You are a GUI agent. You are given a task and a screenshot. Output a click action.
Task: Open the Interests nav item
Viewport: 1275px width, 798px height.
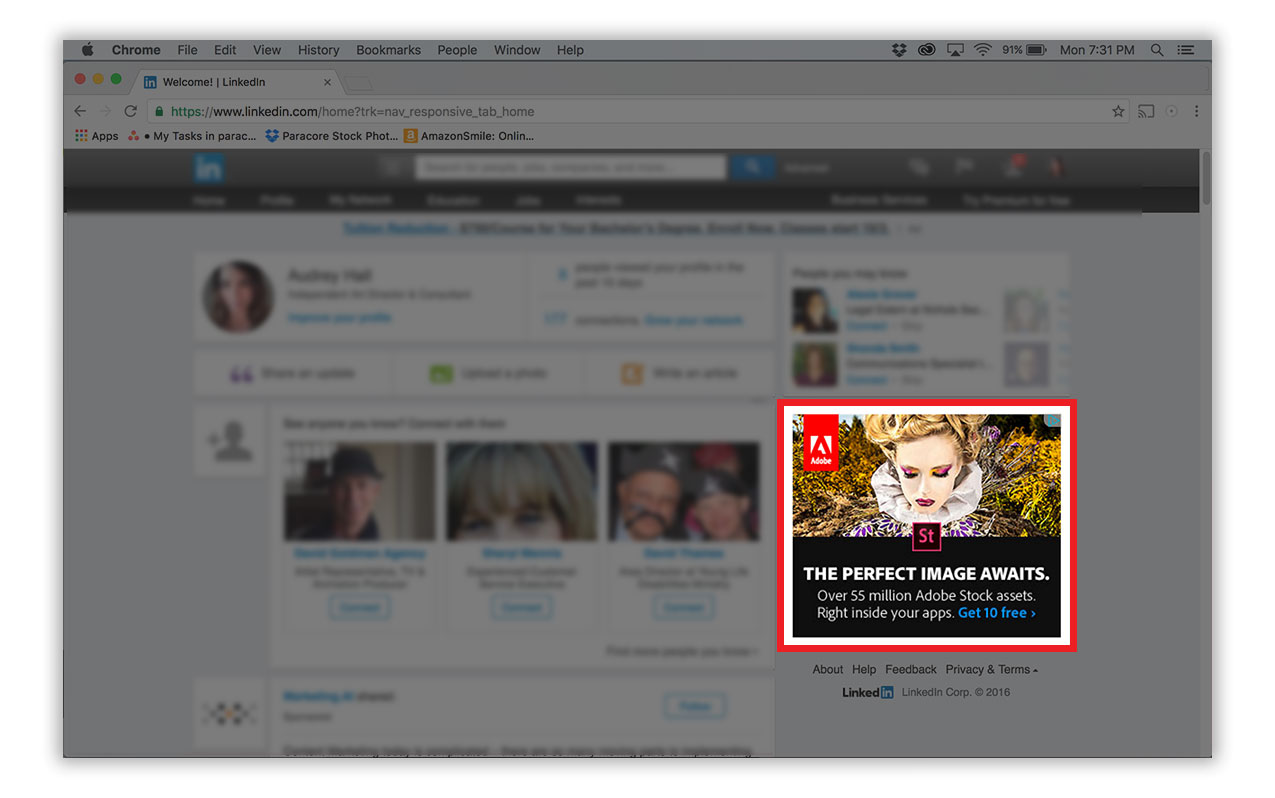[x=599, y=200]
